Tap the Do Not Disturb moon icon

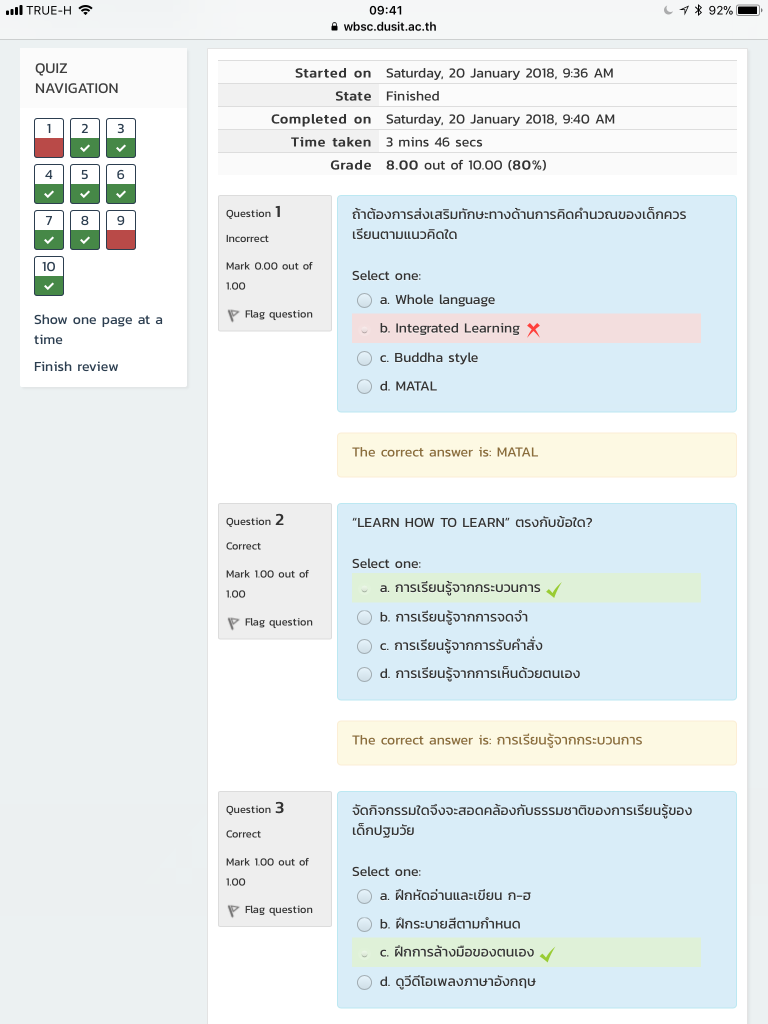pyautogui.click(x=667, y=10)
